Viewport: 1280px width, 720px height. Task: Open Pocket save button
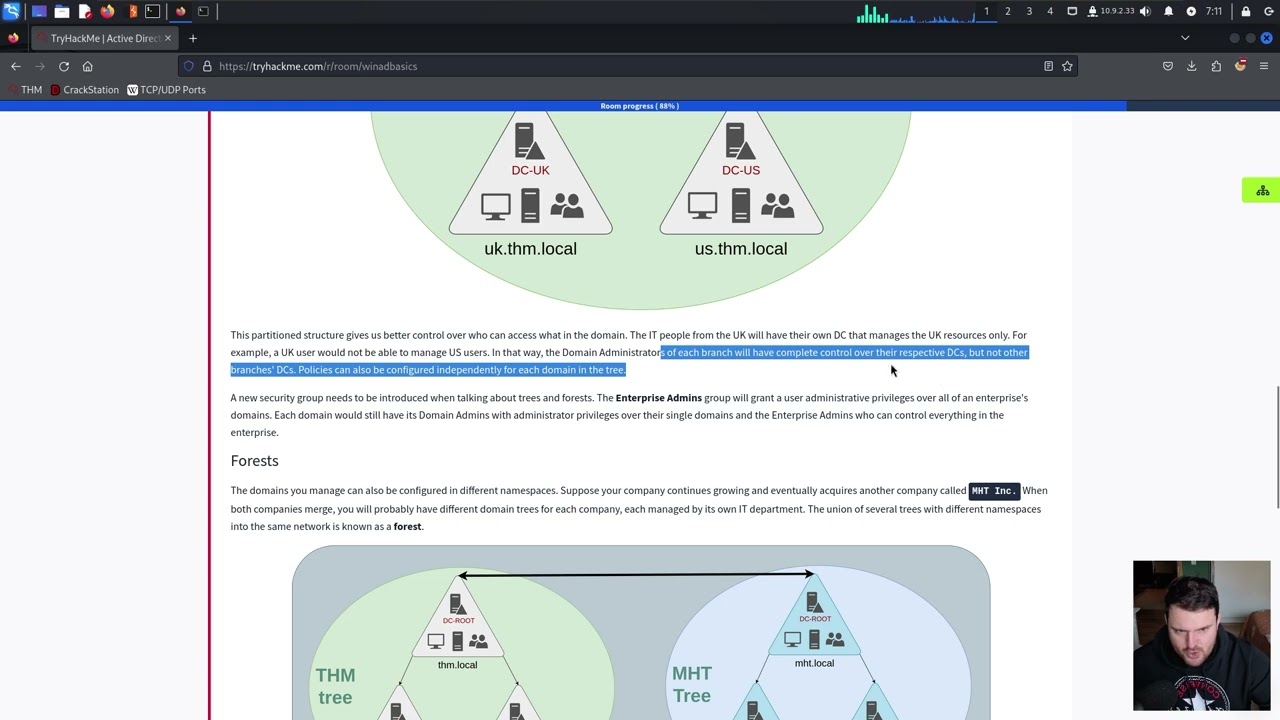1167,66
